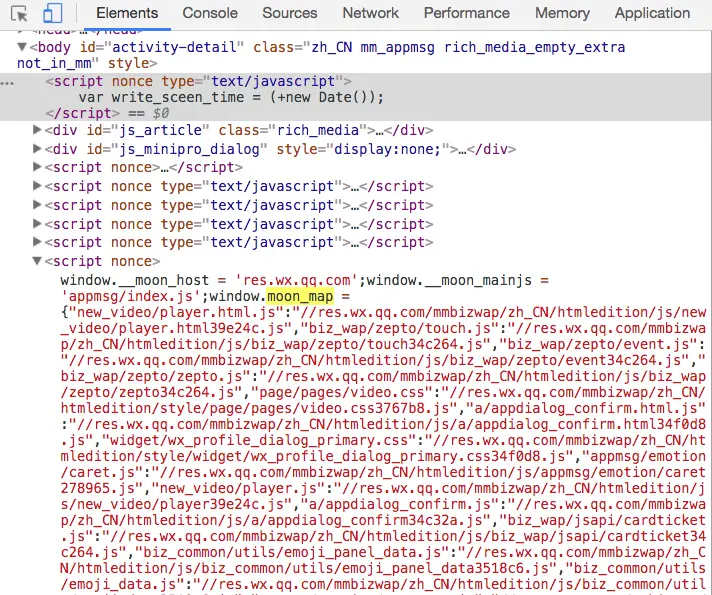Click the window.__moon_mainjs assignment text
712x595 pixels.
coord(458,280)
